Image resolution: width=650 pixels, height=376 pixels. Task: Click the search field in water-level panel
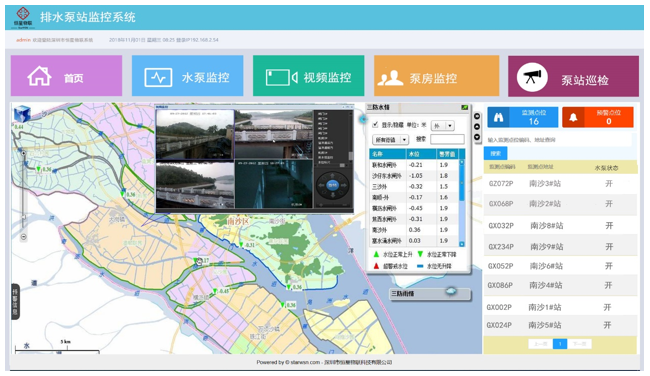[x=447, y=139]
